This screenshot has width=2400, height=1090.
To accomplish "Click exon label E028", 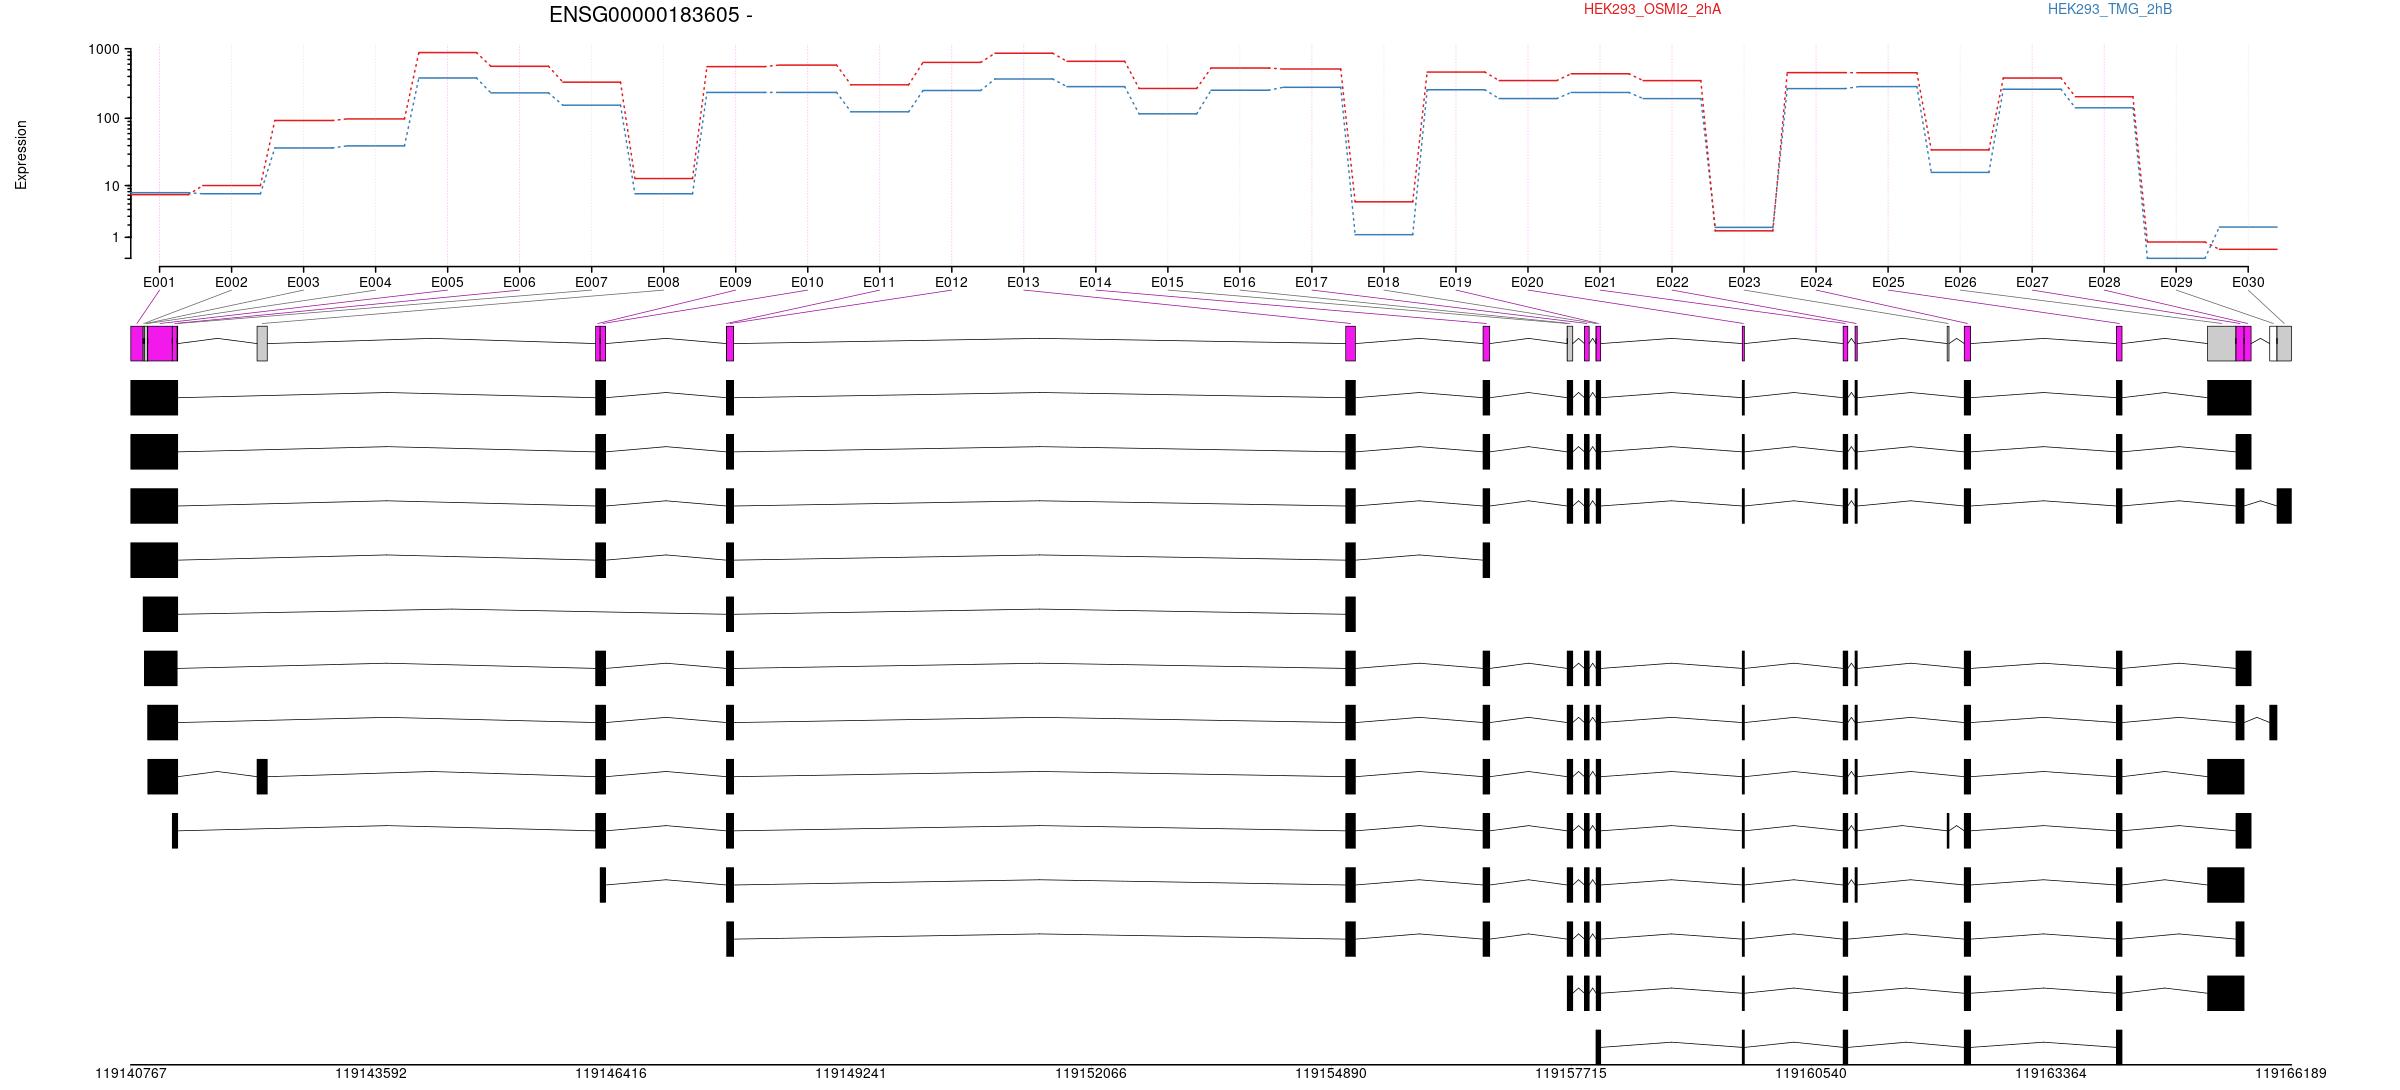I will tap(2104, 282).
